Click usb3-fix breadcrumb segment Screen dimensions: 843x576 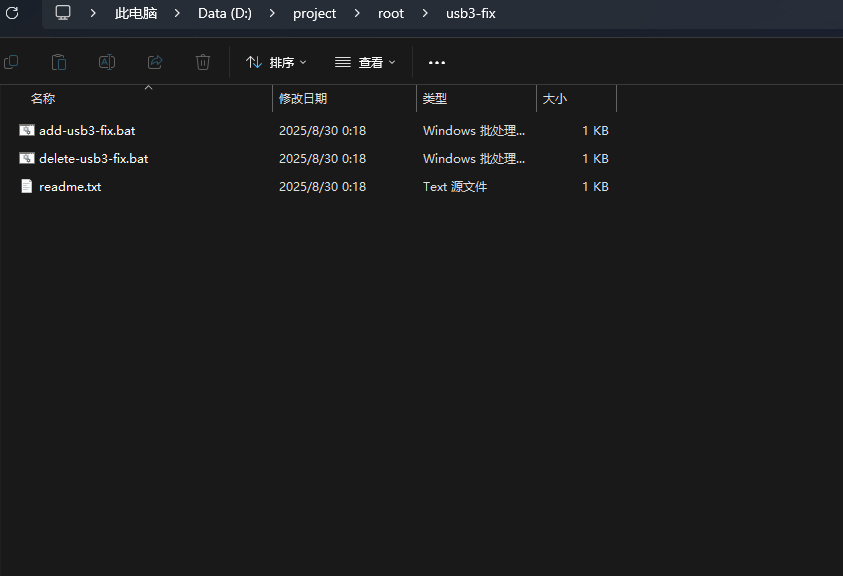click(471, 13)
